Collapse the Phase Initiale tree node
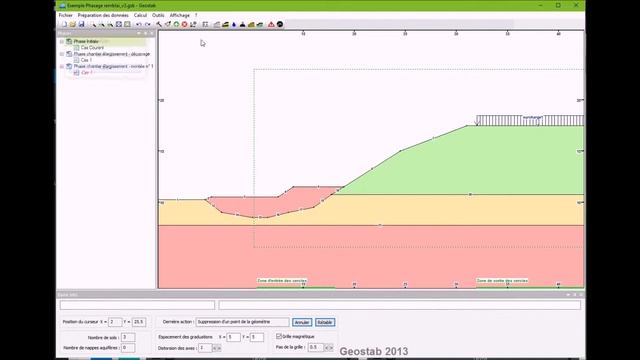This screenshot has height=360, width=640. pos(62,42)
